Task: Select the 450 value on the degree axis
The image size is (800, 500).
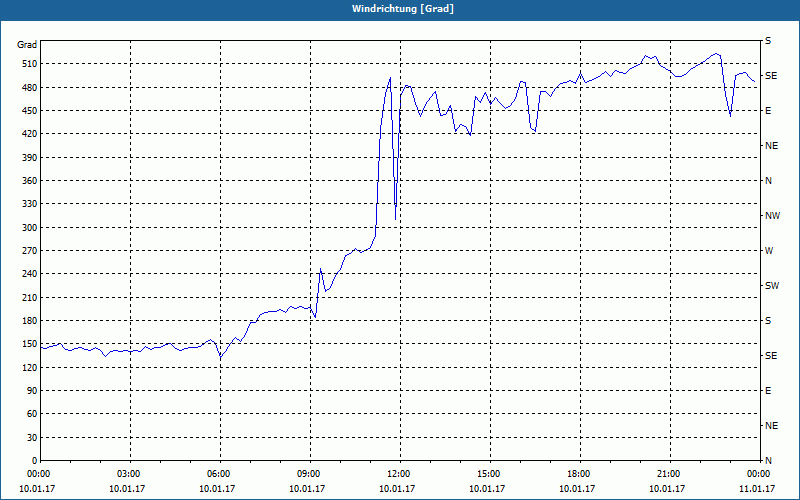Action: [29, 111]
